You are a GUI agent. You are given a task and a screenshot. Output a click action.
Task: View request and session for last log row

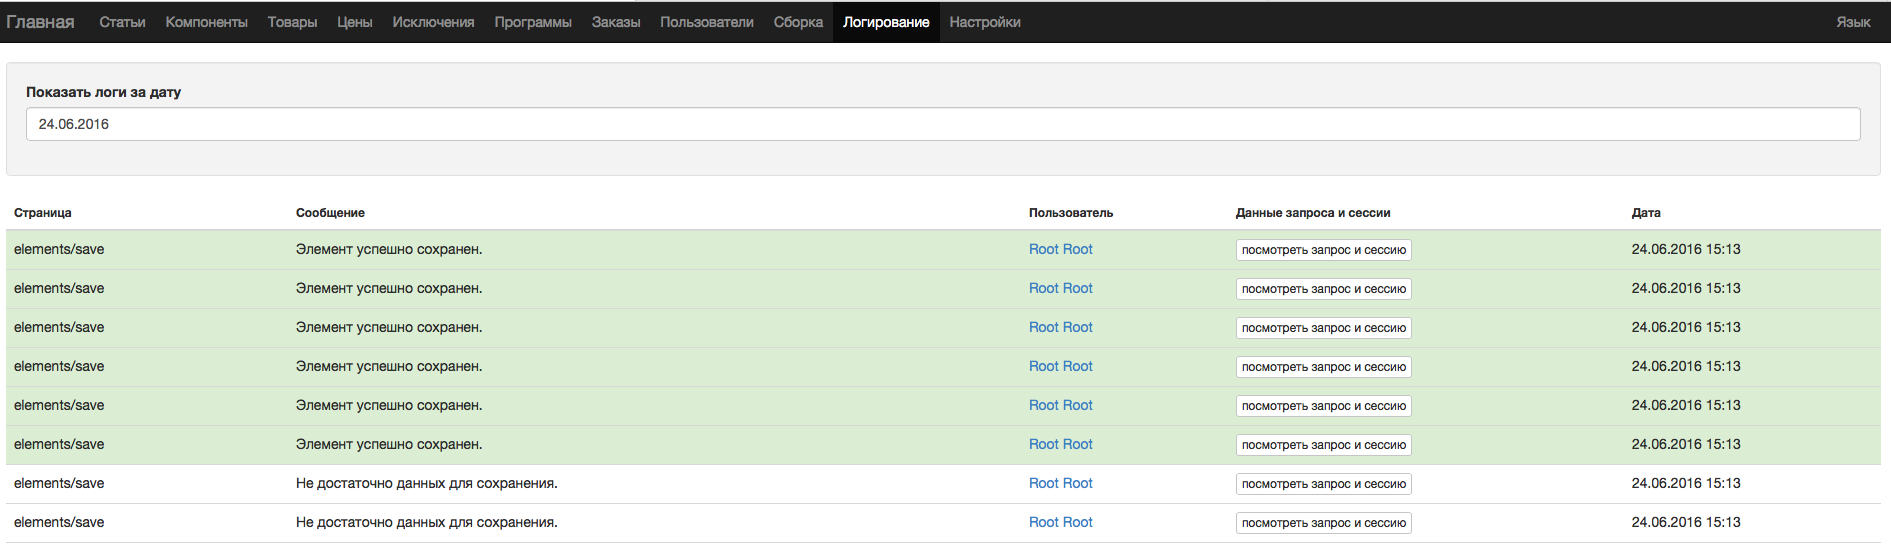[1323, 523]
